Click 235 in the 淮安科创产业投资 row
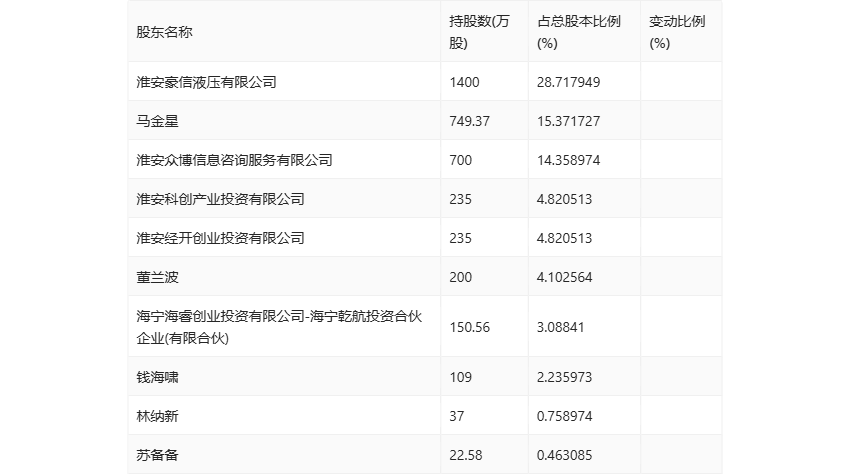Image resolution: width=850 pixels, height=474 pixels. tap(460, 199)
